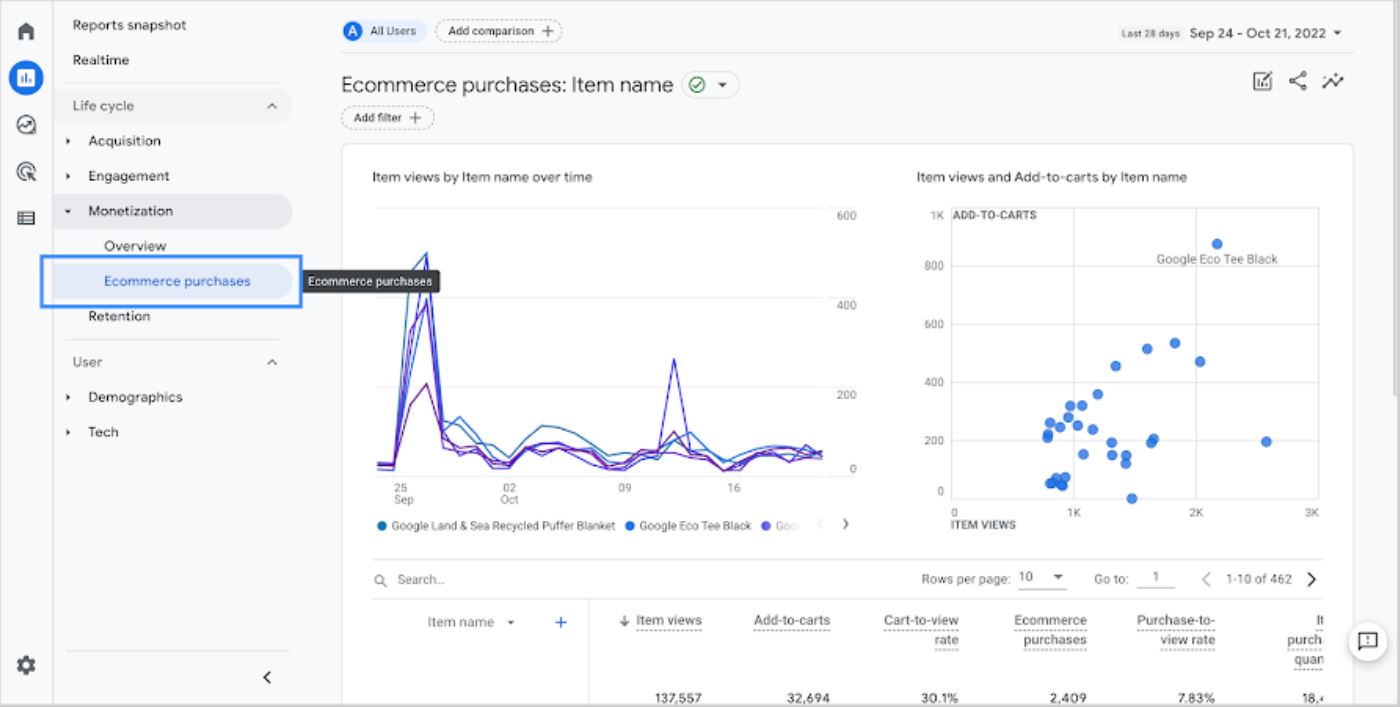Open Reports snapshot
The height and width of the screenshot is (707, 1400).
tap(129, 25)
